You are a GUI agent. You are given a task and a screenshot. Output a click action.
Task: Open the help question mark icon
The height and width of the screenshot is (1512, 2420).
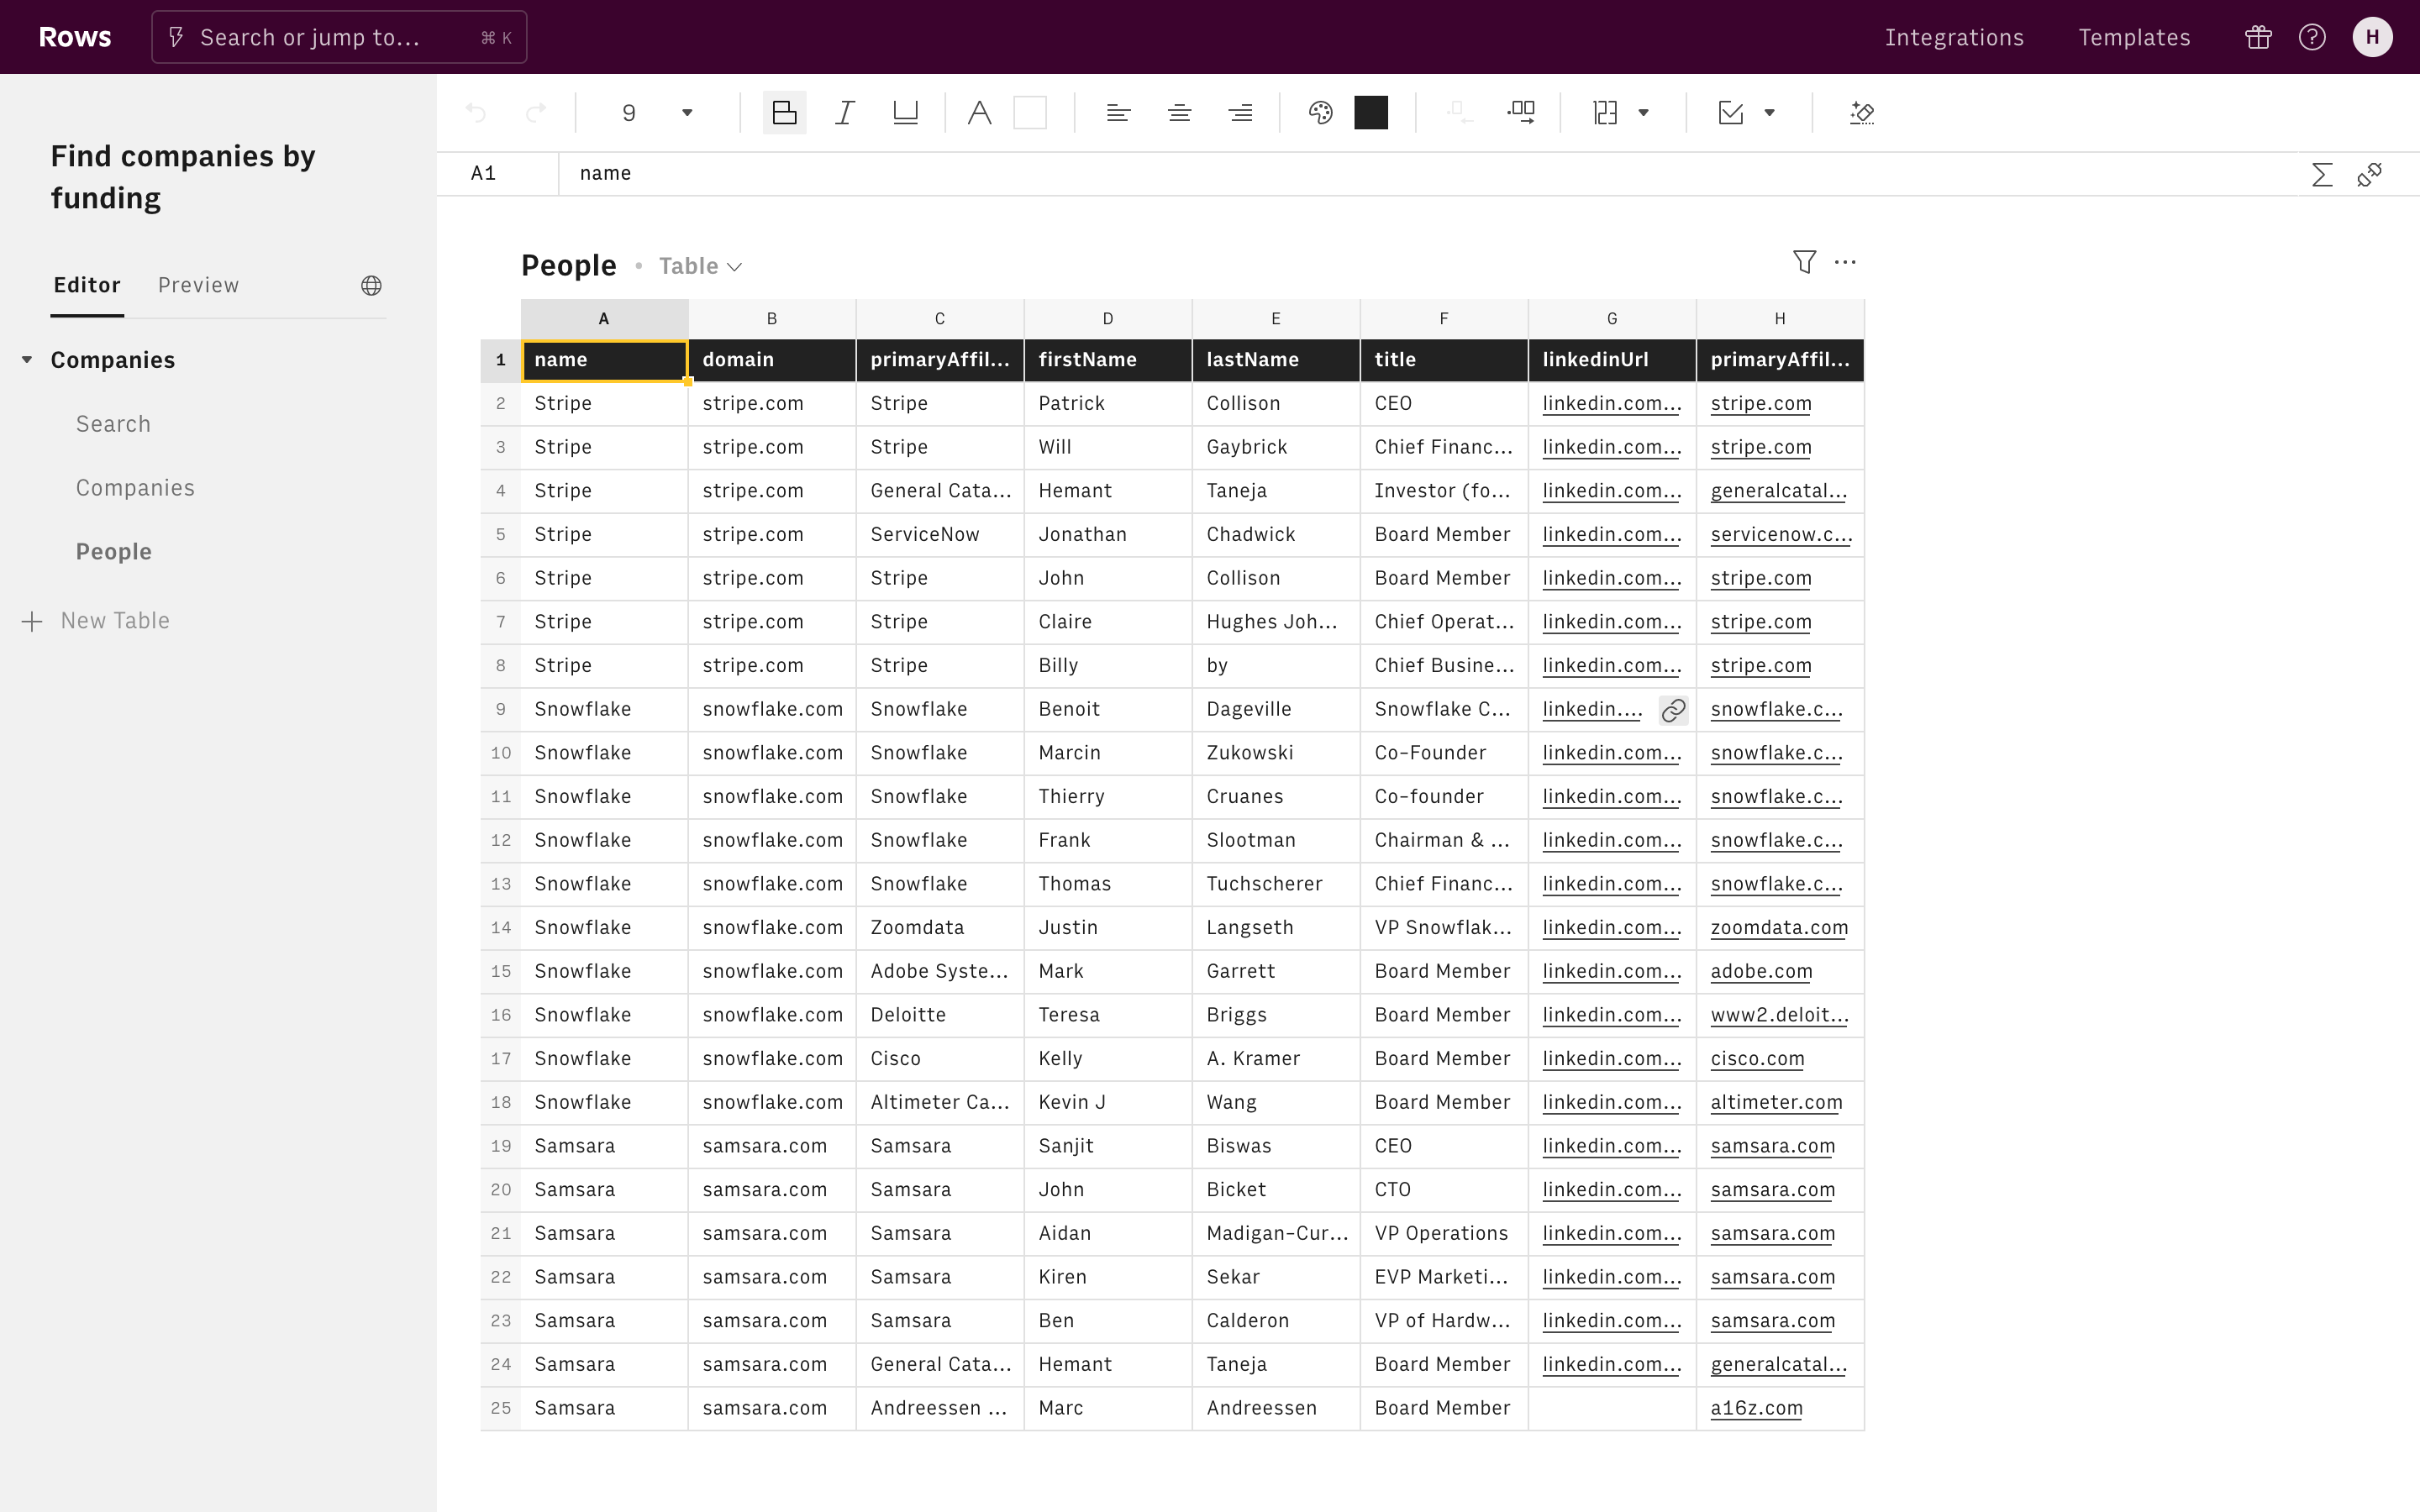(x=2312, y=37)
